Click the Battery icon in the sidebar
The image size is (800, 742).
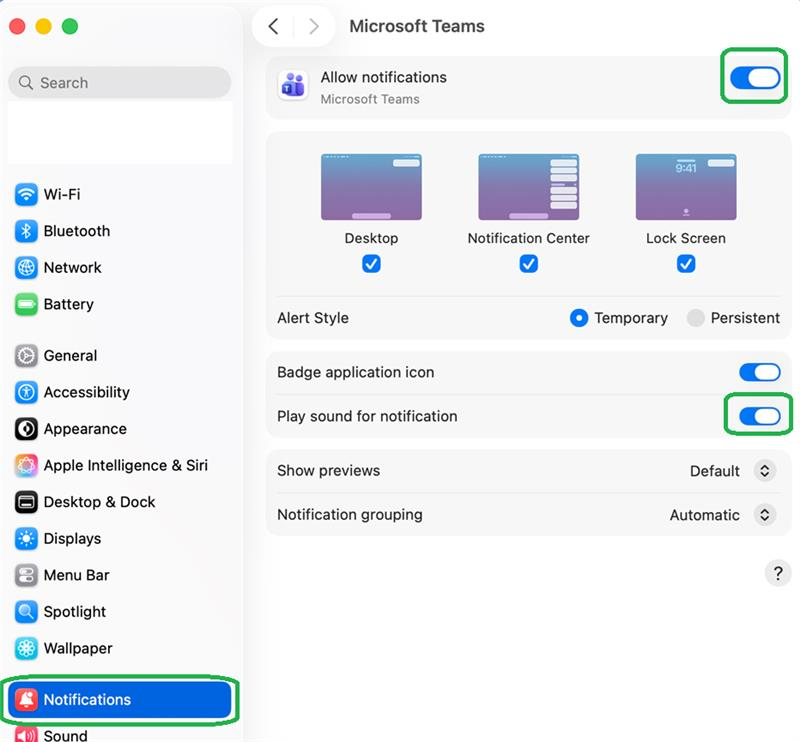[26, 305]
